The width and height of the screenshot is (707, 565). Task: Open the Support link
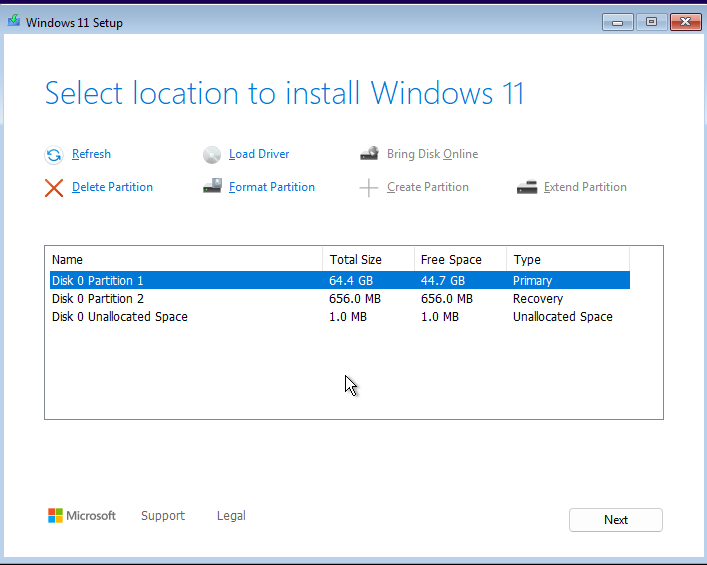click(x=163, y=516)
